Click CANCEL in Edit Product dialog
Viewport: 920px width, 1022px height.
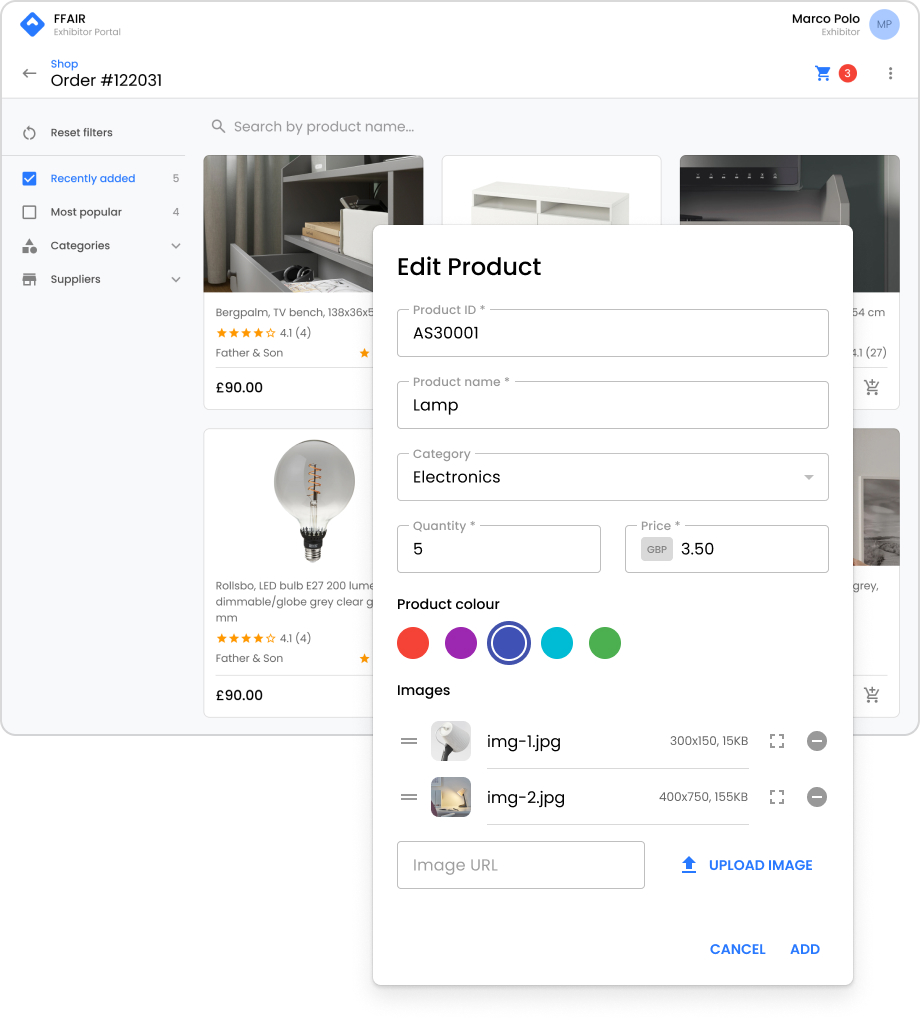click(738, 950)
